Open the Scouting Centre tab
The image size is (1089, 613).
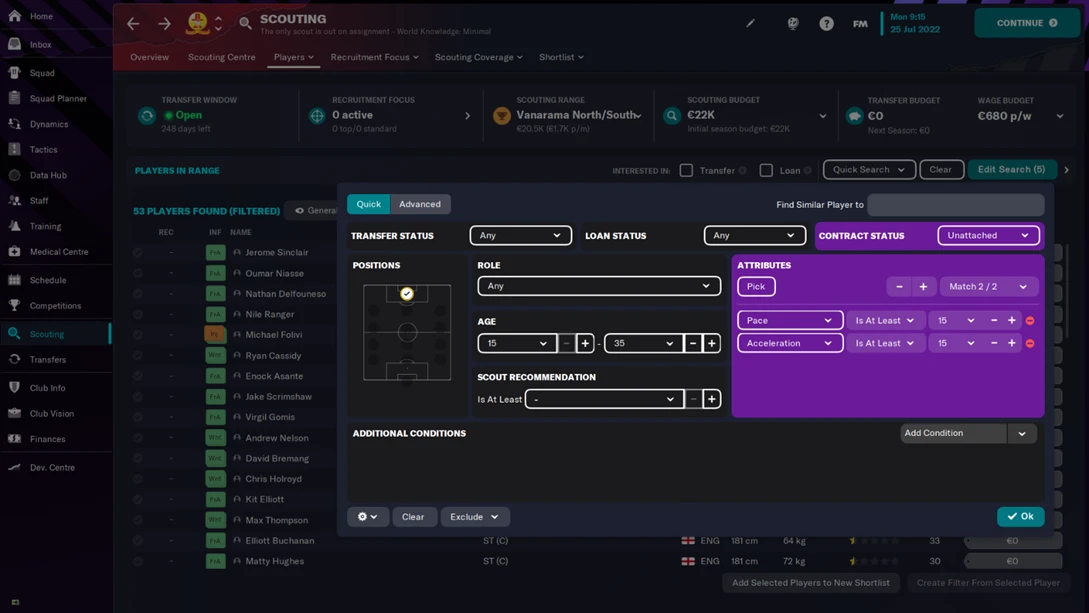(x=221, y=57)
